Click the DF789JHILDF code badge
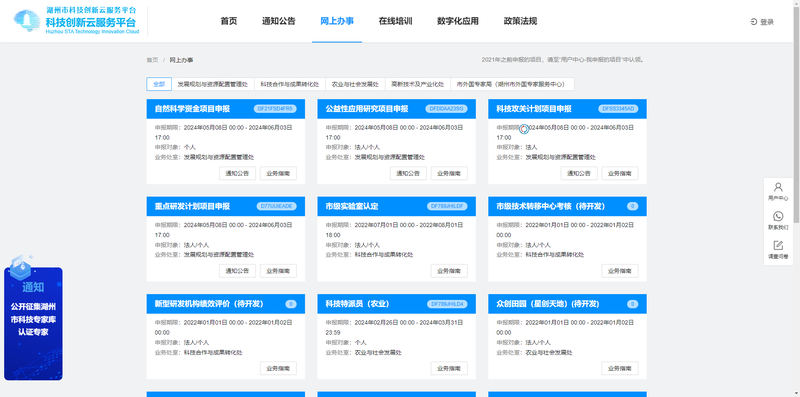The width and height of the screenshot is (800, 397). click(x=447, y=206)
